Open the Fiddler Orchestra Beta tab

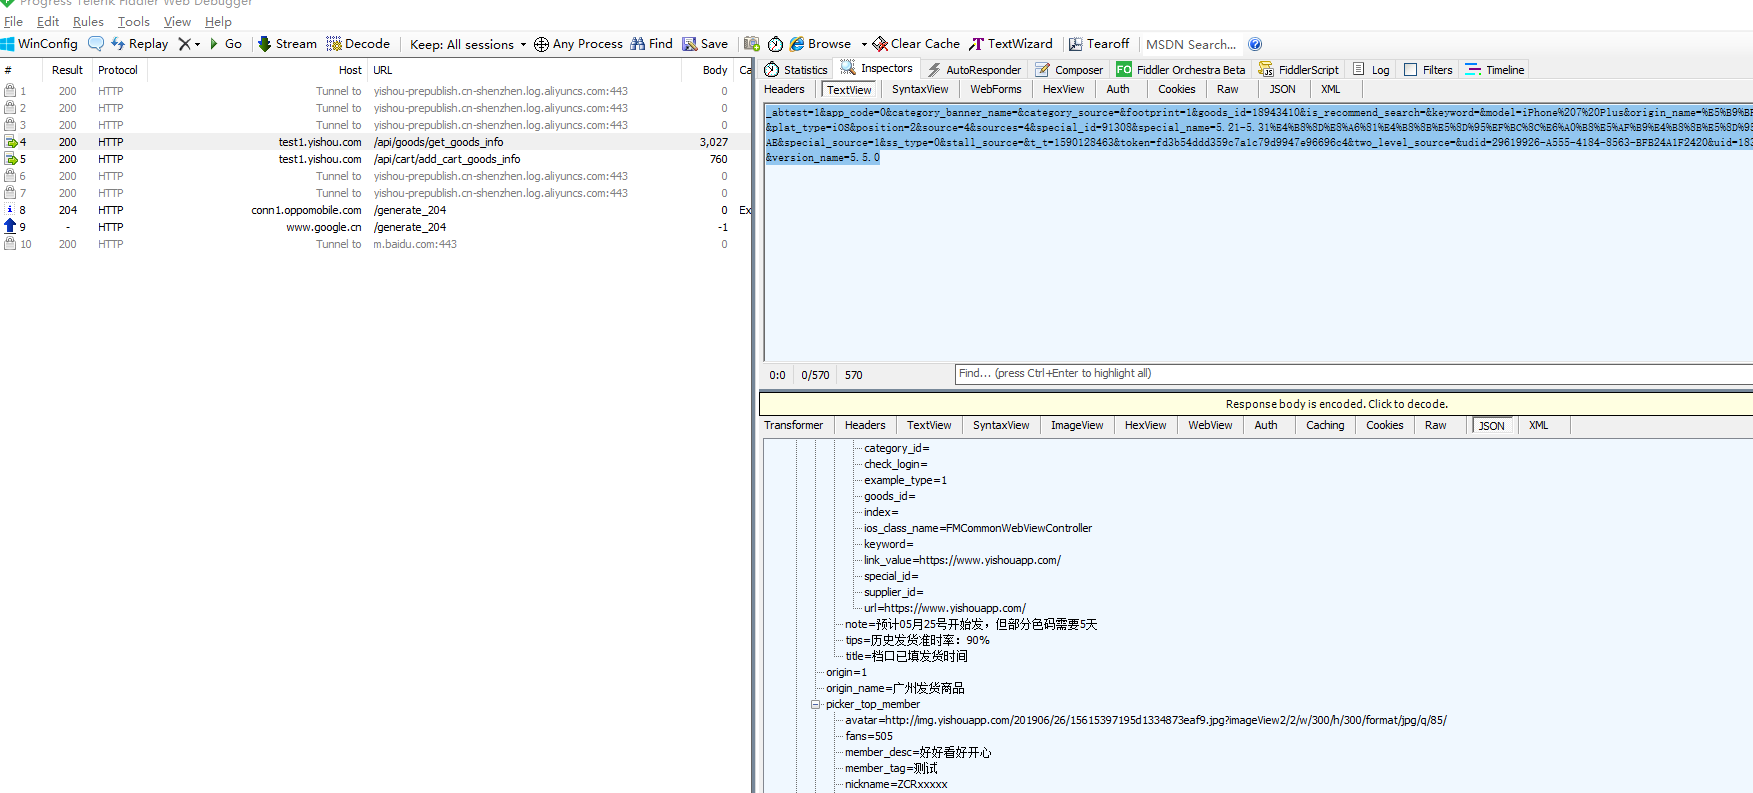click(1181, 70)
